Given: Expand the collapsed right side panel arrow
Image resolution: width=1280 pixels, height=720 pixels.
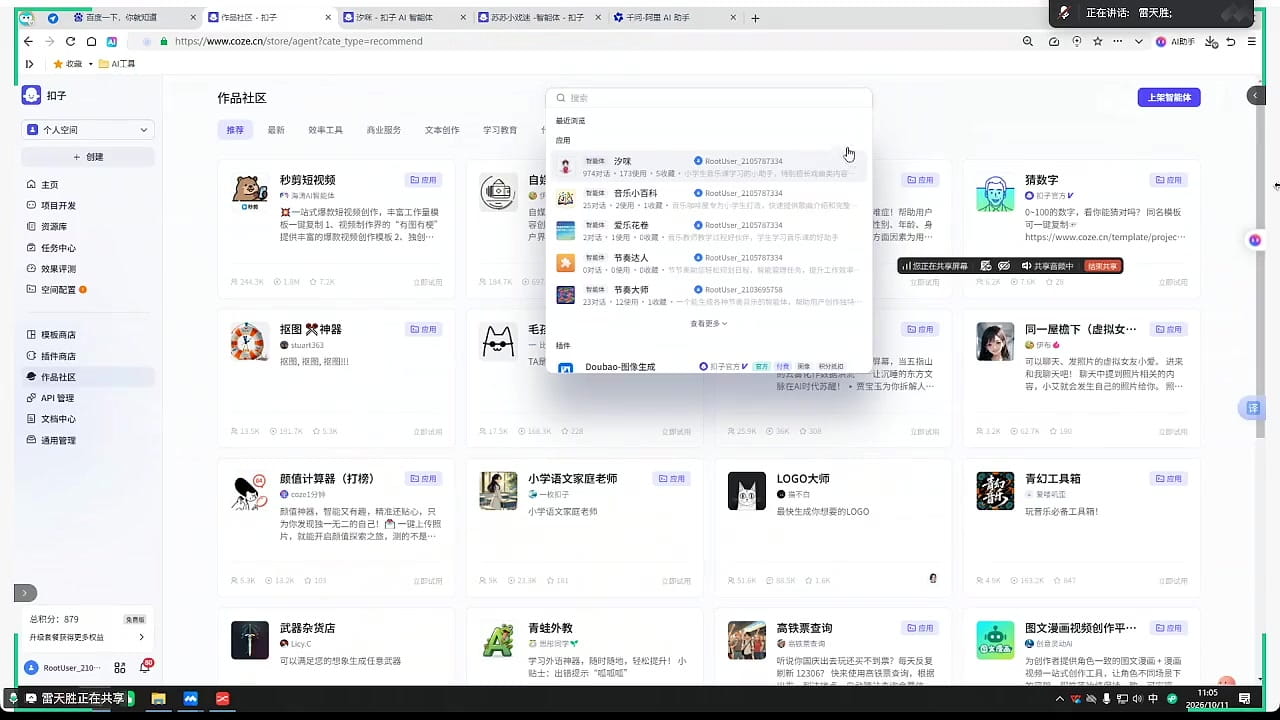Looking at the screenshot, I should click(1256, 95).
